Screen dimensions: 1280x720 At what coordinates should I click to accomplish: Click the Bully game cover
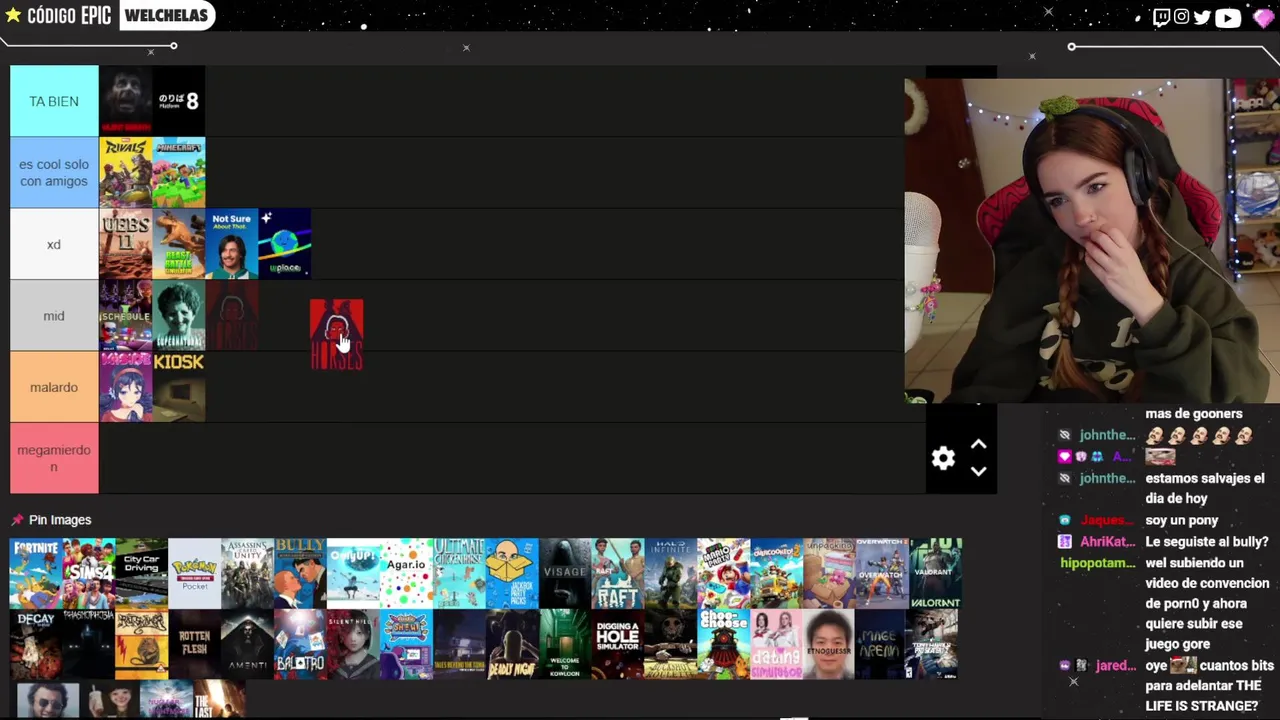300,573
